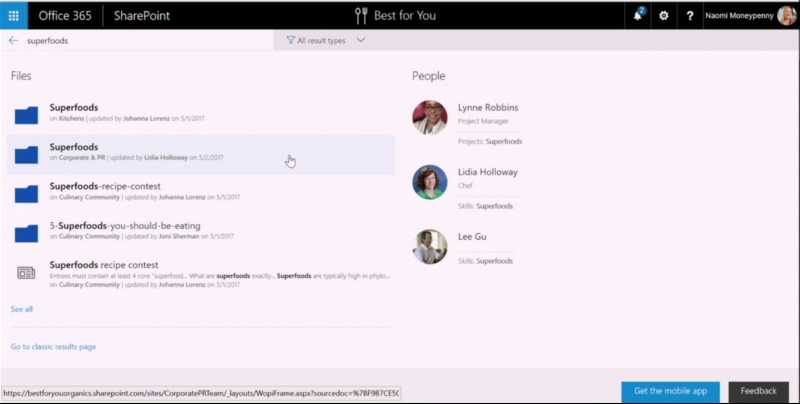Click Naomi Moneypenny profile picture
This screenshot has width=800, height=404.
(x=786, y=15)
